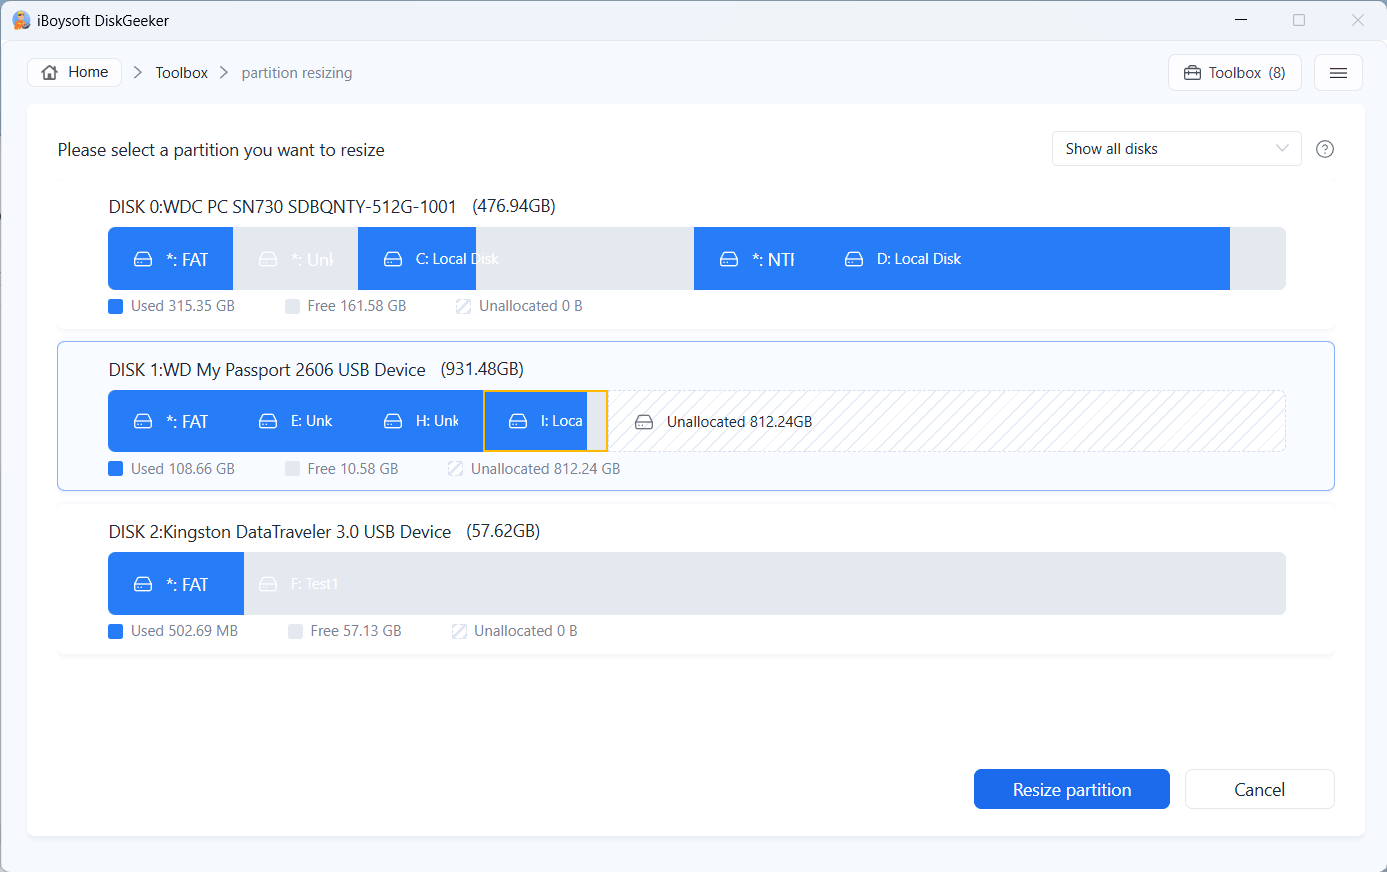This screenshot has height=872, width=1387.
Task: Click the Unallocated 0 B text under Disk 0
Action: tap(531, 306)
